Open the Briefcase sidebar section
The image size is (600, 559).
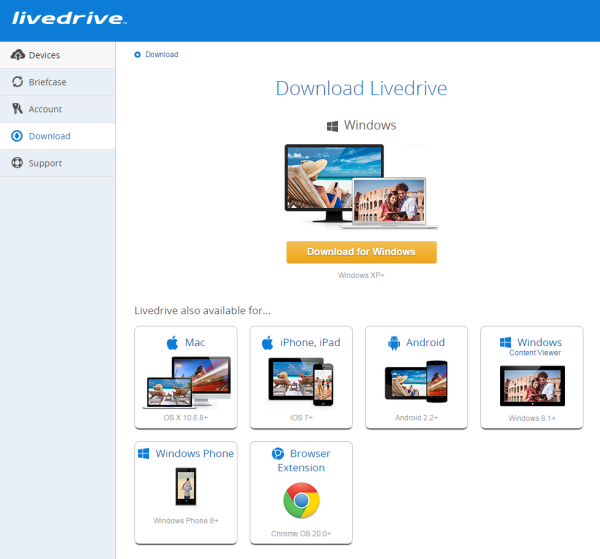(x=57, y=82)
